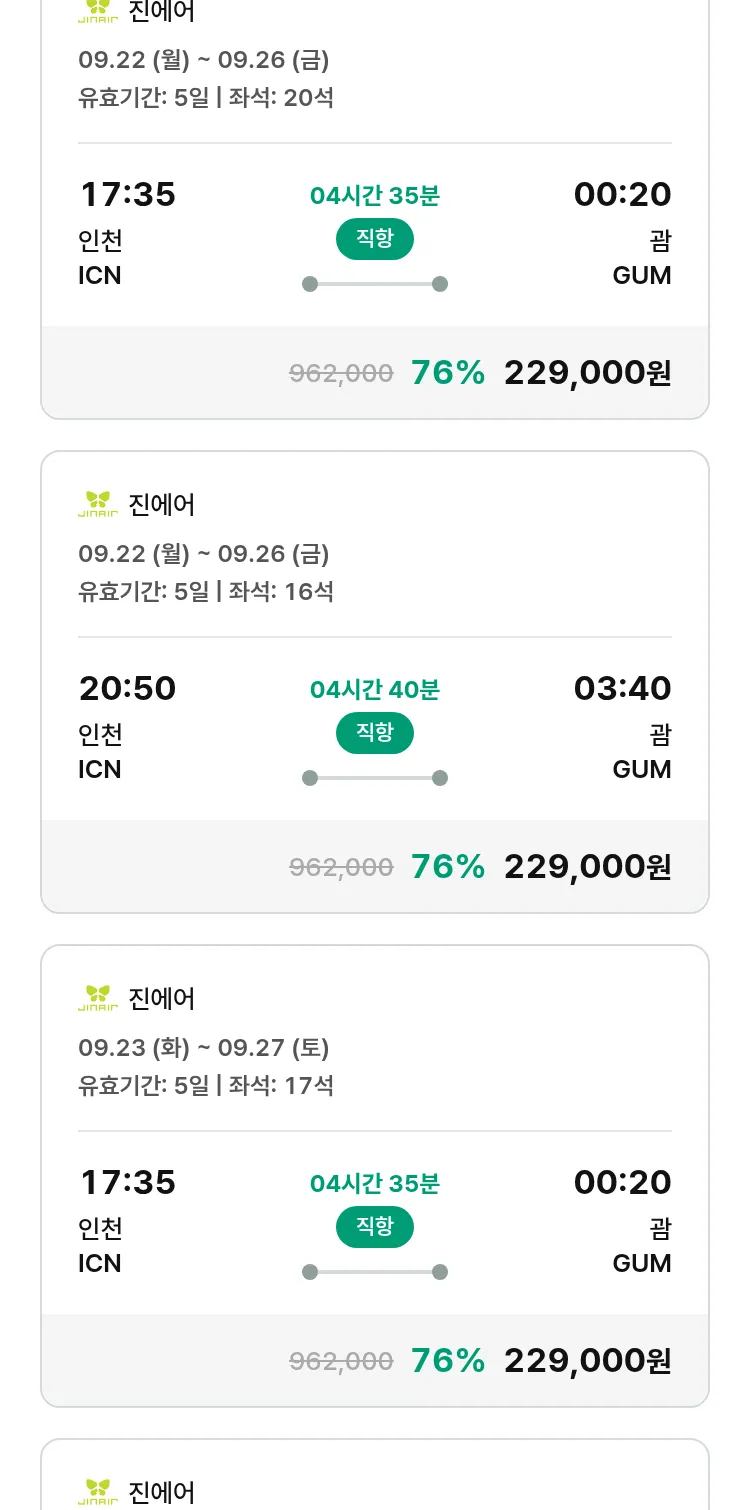Click the 20:50 departure time
The height and width of the screenshot is (1510, 750).
(128, 689)
